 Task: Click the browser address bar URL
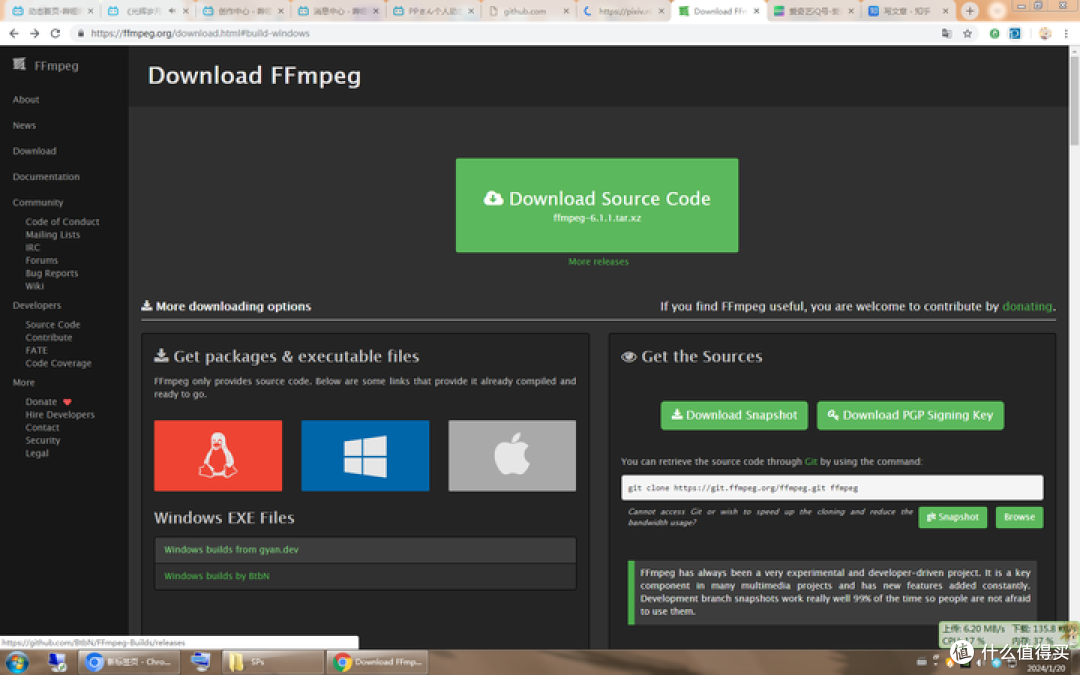(x=200, y=33)
